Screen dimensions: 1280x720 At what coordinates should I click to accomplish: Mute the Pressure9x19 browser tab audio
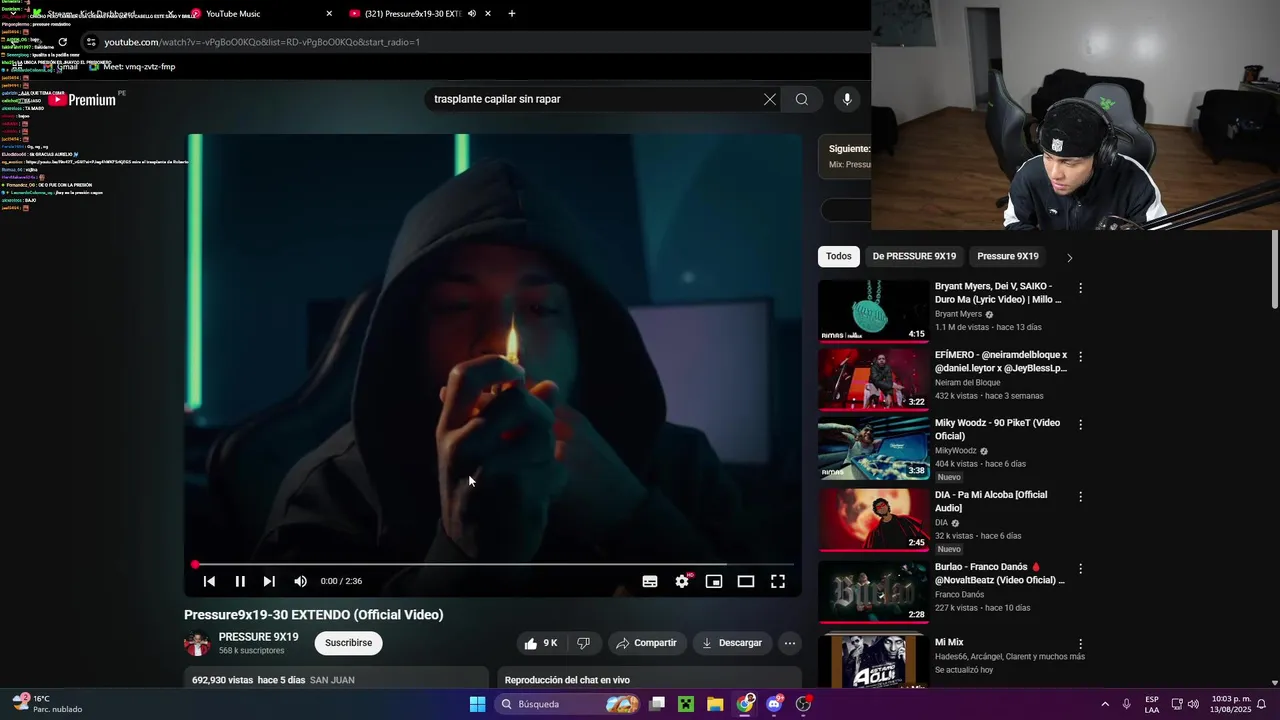[472, 14]
